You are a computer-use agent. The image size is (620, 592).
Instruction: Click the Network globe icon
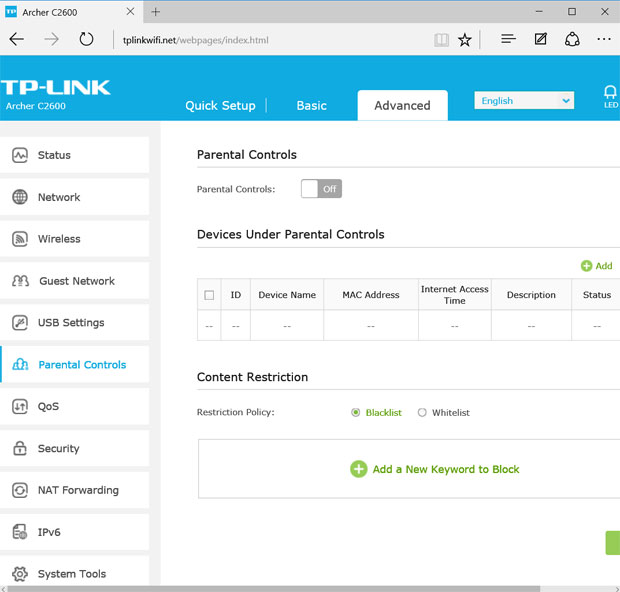click(x=20, y=197)
